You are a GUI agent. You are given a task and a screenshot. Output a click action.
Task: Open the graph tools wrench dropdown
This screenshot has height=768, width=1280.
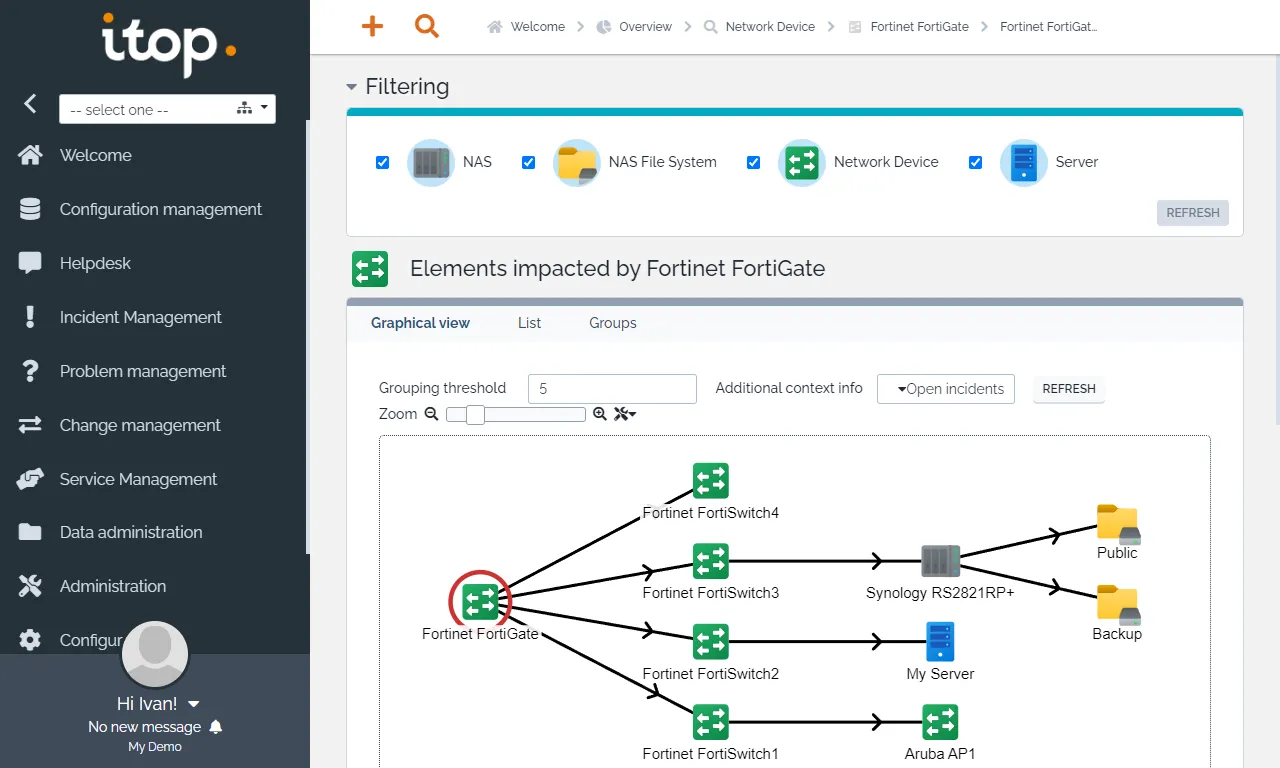pyautogui.click(x=625, y=414)
